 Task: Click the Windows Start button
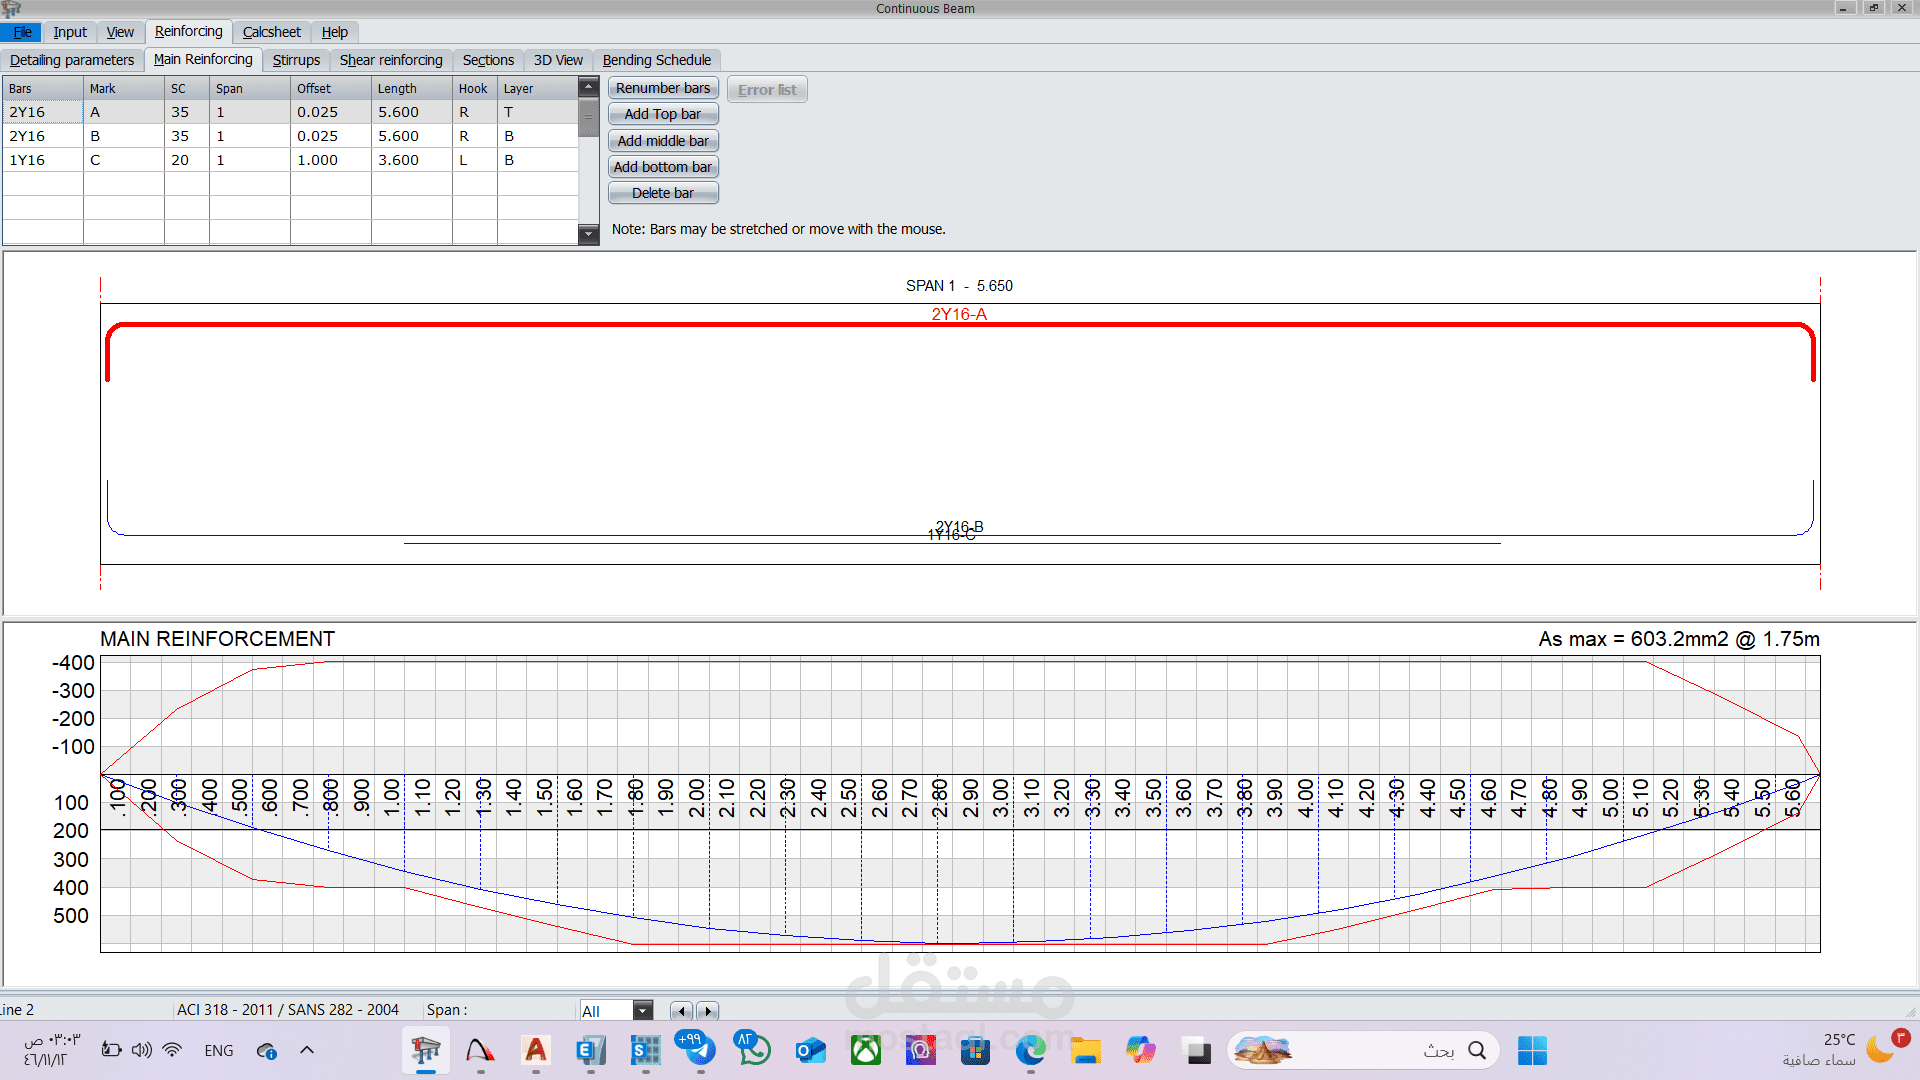pyautogui.click(x=1531, y=1050)
